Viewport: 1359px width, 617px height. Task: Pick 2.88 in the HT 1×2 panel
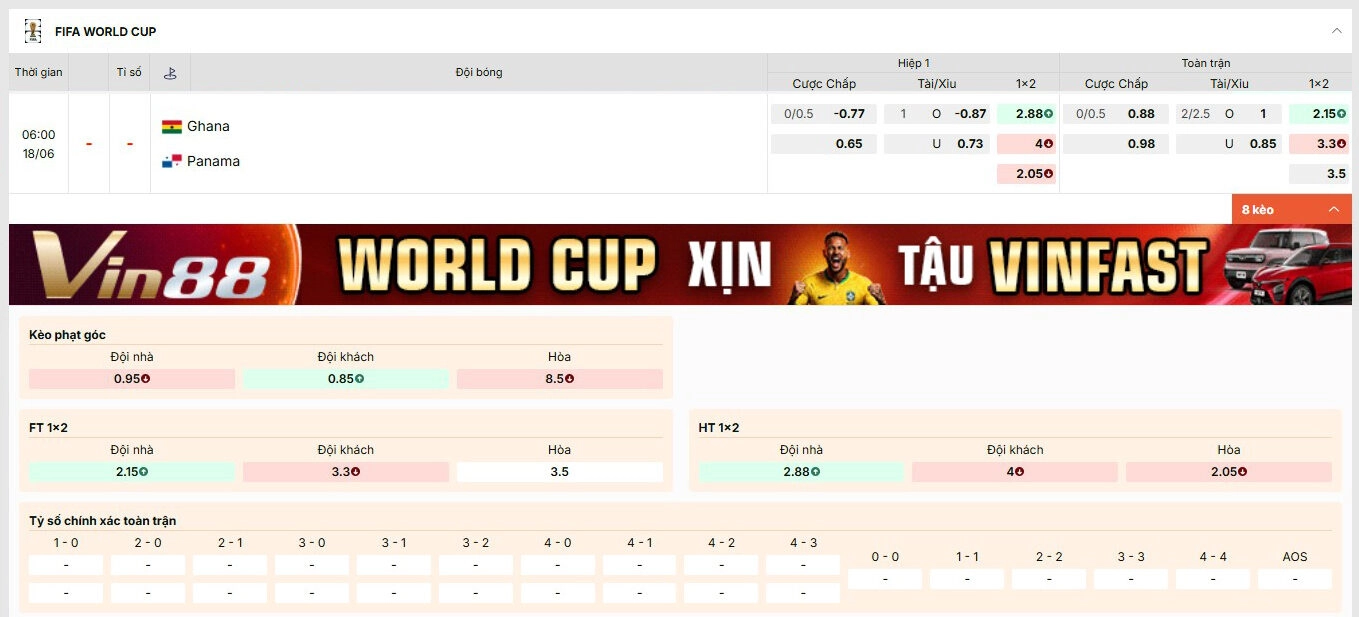pyautogui.click(x=801, y=472)
